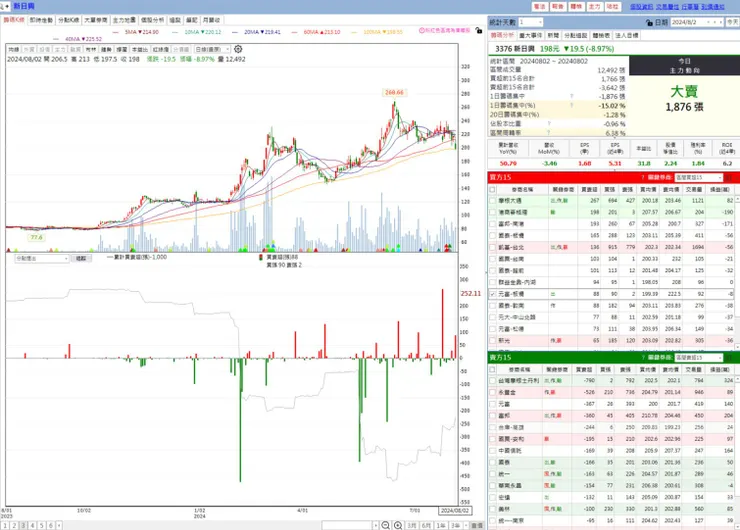Toggle the 趨勢 chart overlay button
The height and width of the screenshot is (530, 740).
(106, 49)
